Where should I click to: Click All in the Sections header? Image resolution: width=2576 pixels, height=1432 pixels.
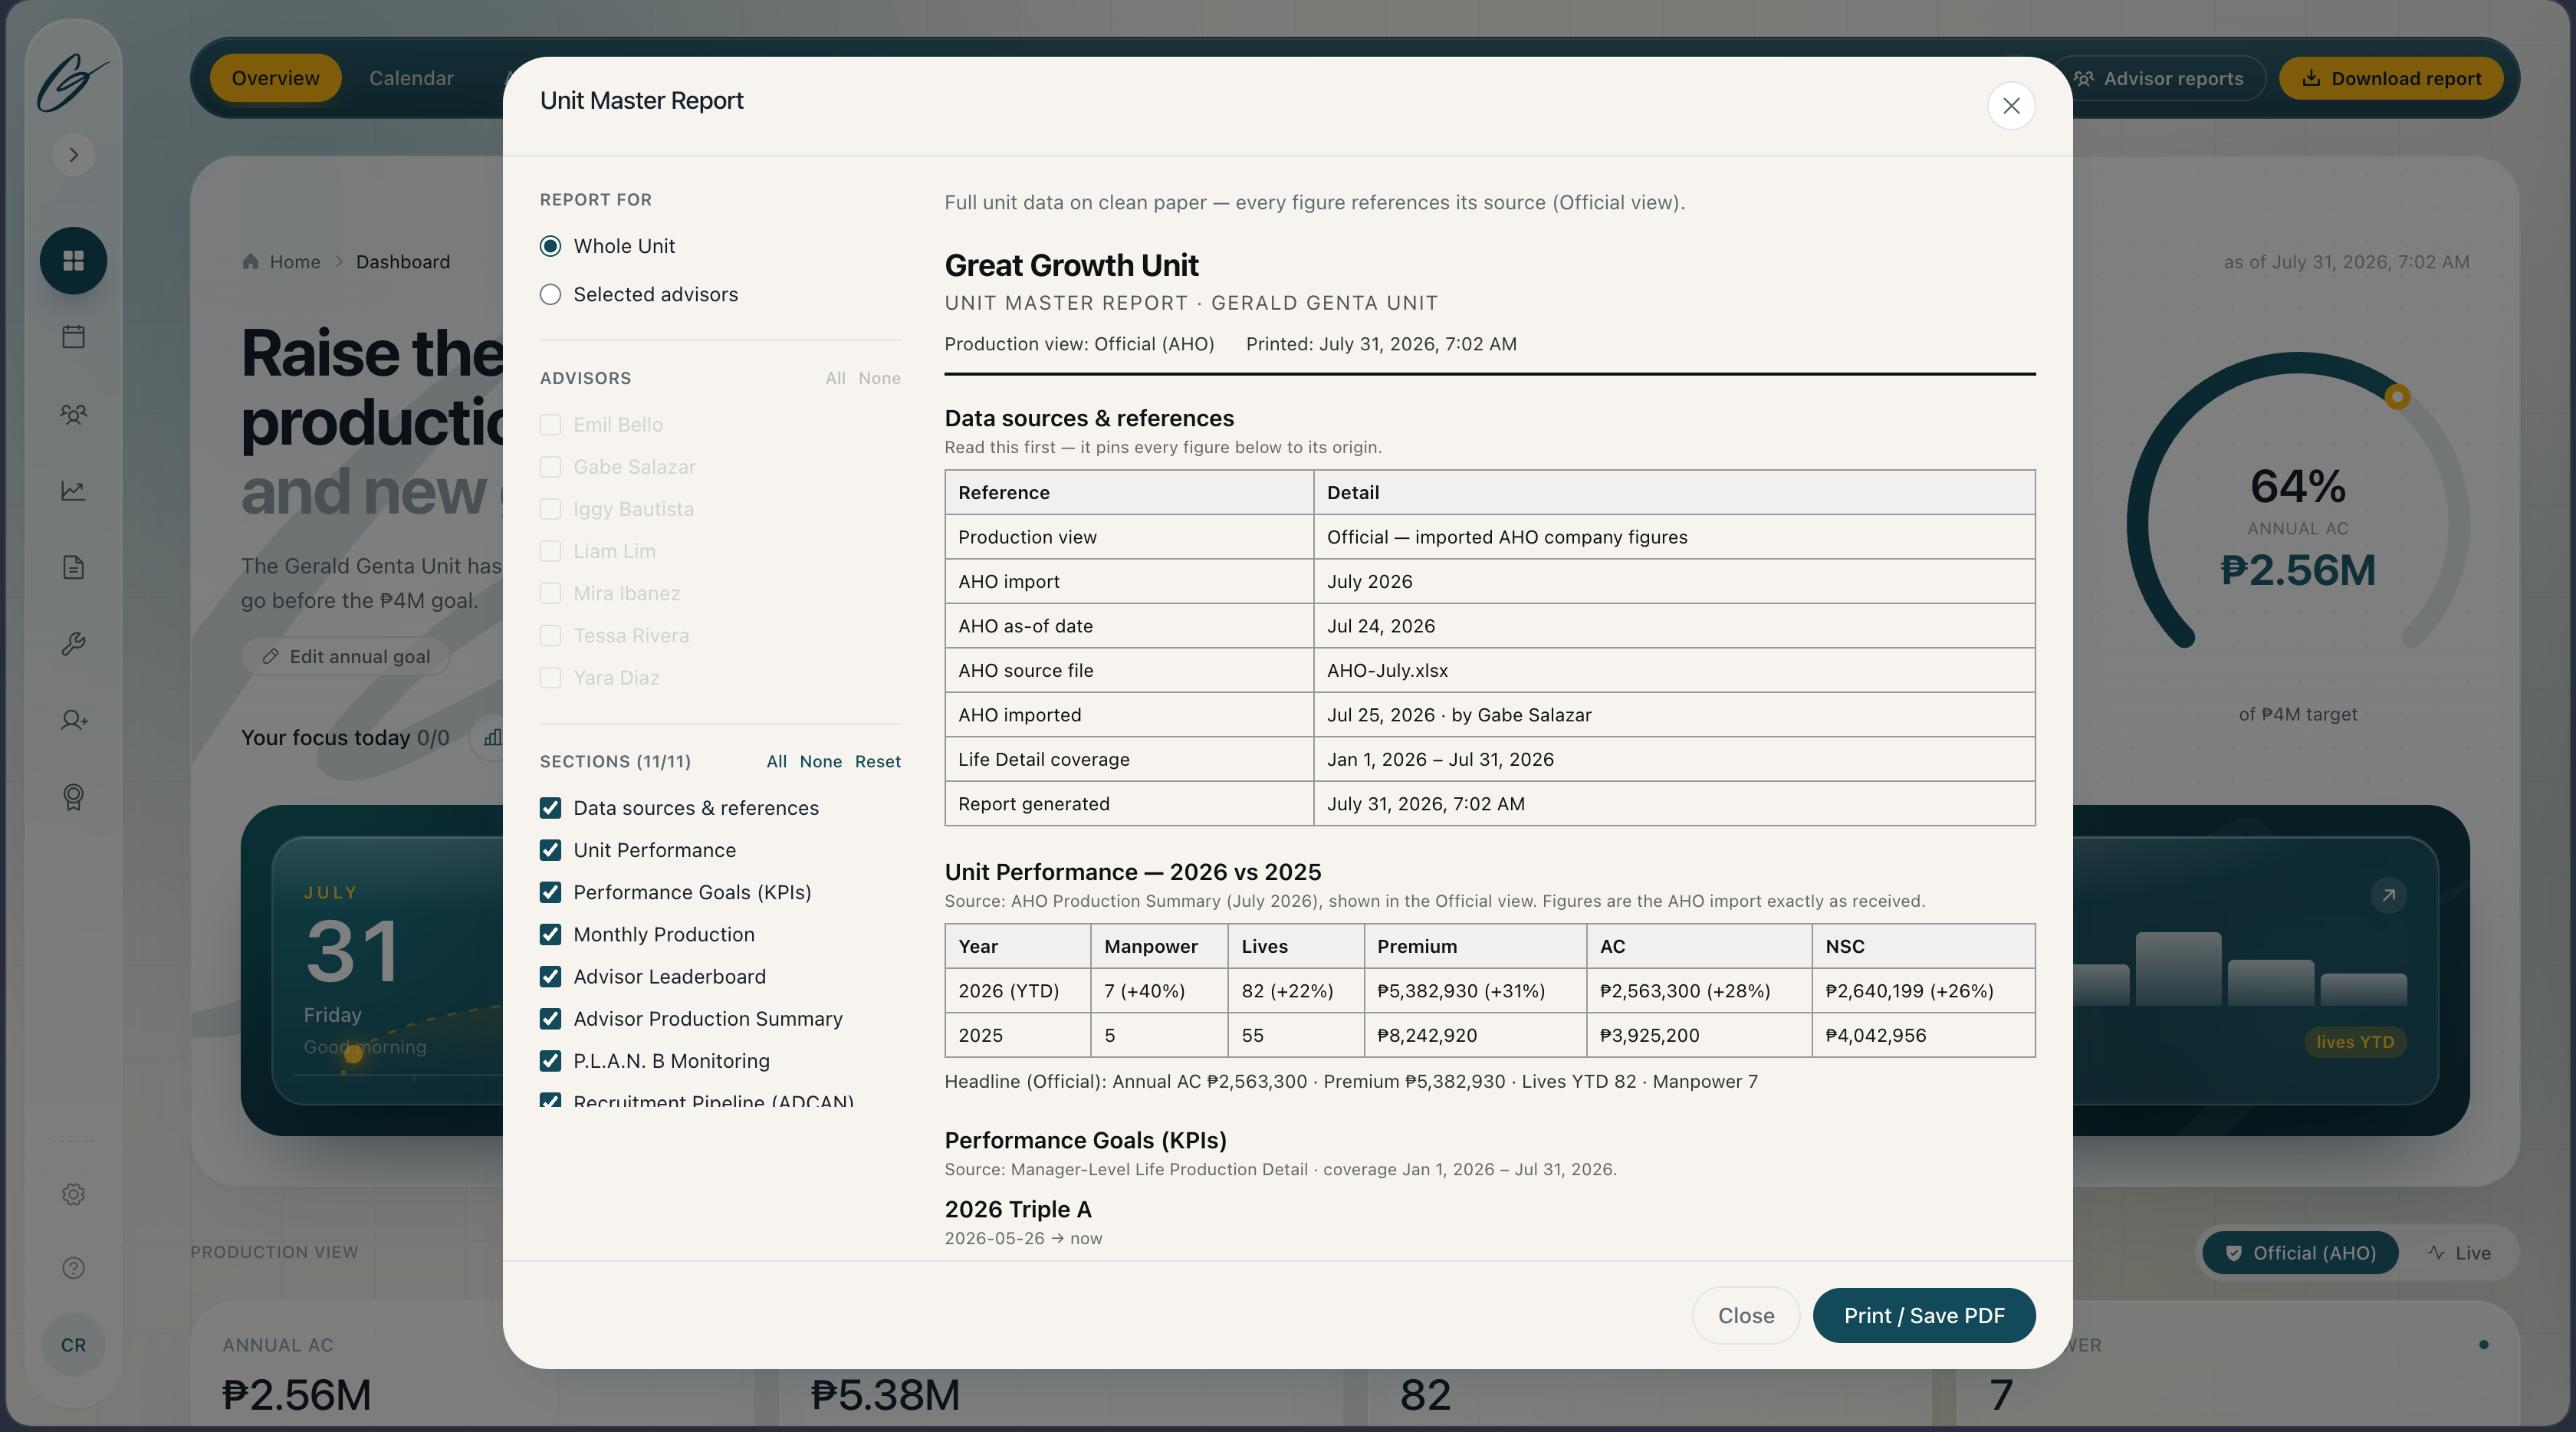(776, 761)
